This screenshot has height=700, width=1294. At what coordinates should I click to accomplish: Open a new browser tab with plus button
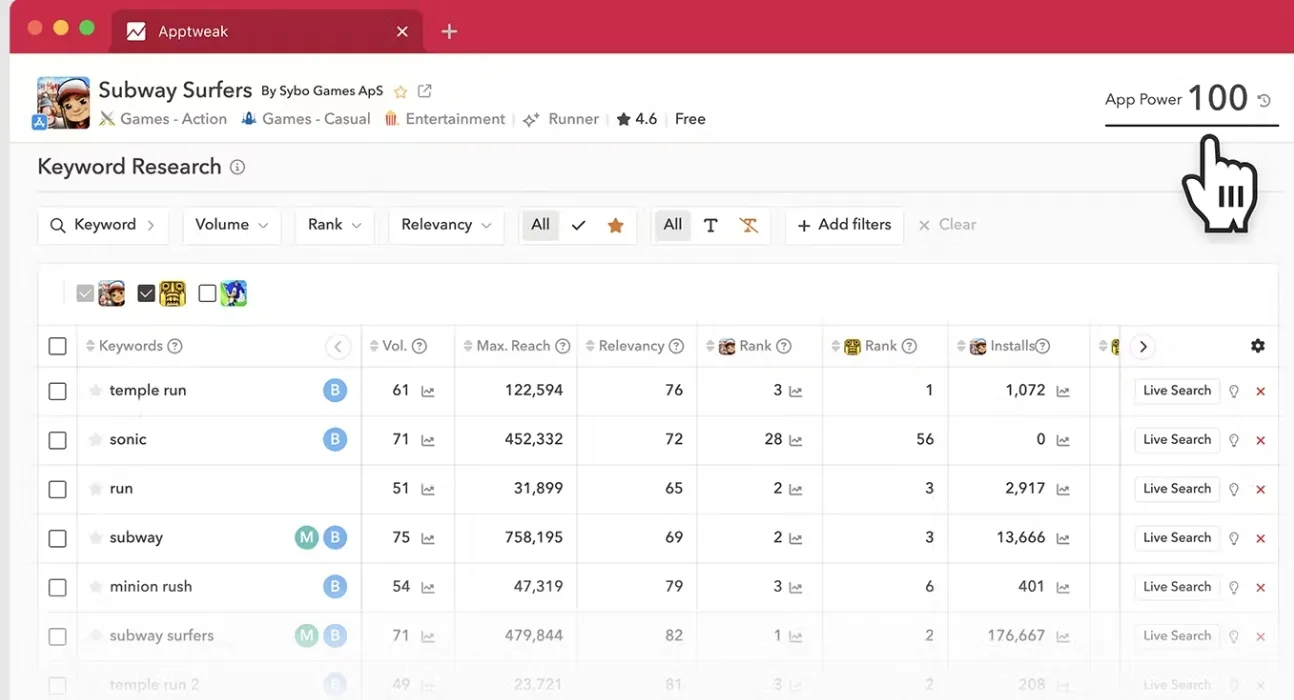coord(449,31)
